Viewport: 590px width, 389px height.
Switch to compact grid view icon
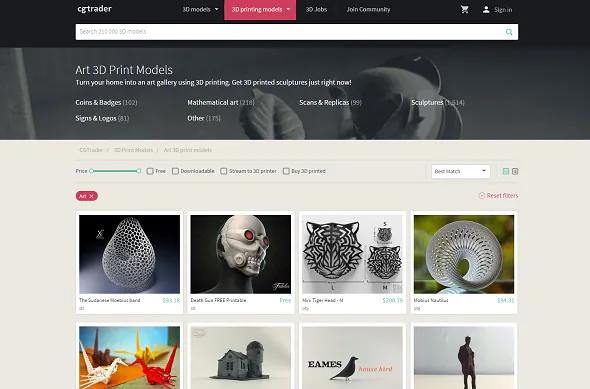tap(515, 172)
